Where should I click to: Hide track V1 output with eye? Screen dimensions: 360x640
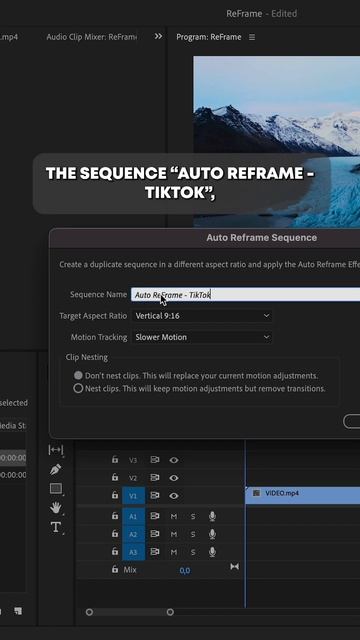click(174, 496)
